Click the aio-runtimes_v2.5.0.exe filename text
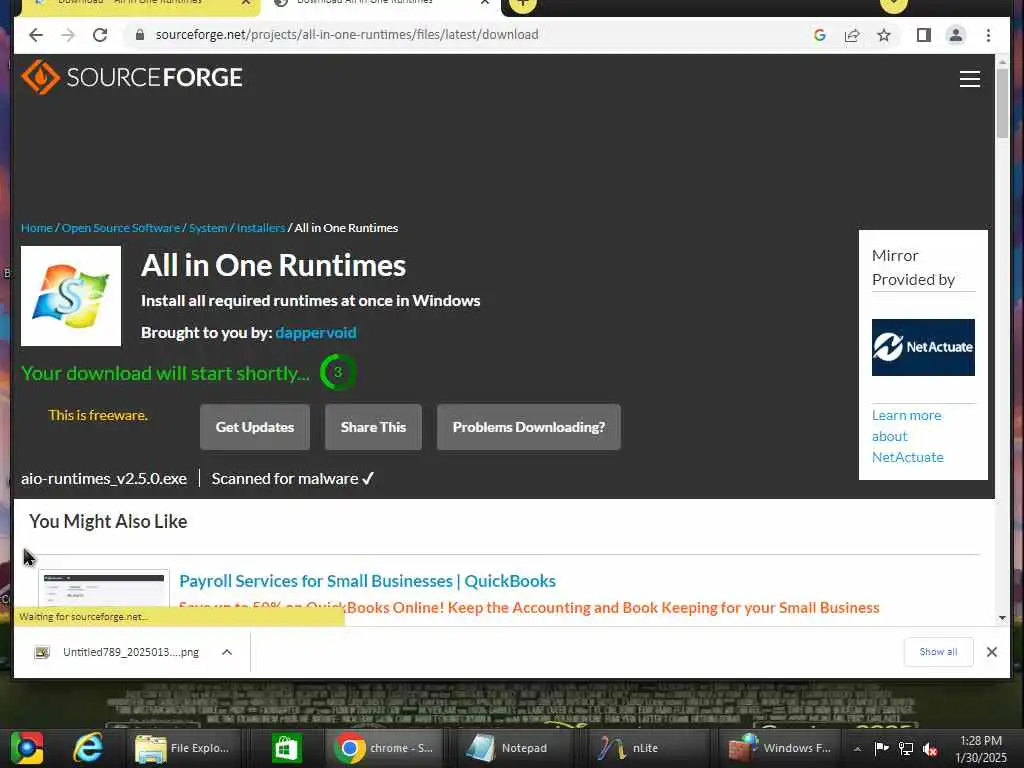Image resolution: width=1024 pixels, height=768 pixels. pyautogui.click(x=104, y=479)
